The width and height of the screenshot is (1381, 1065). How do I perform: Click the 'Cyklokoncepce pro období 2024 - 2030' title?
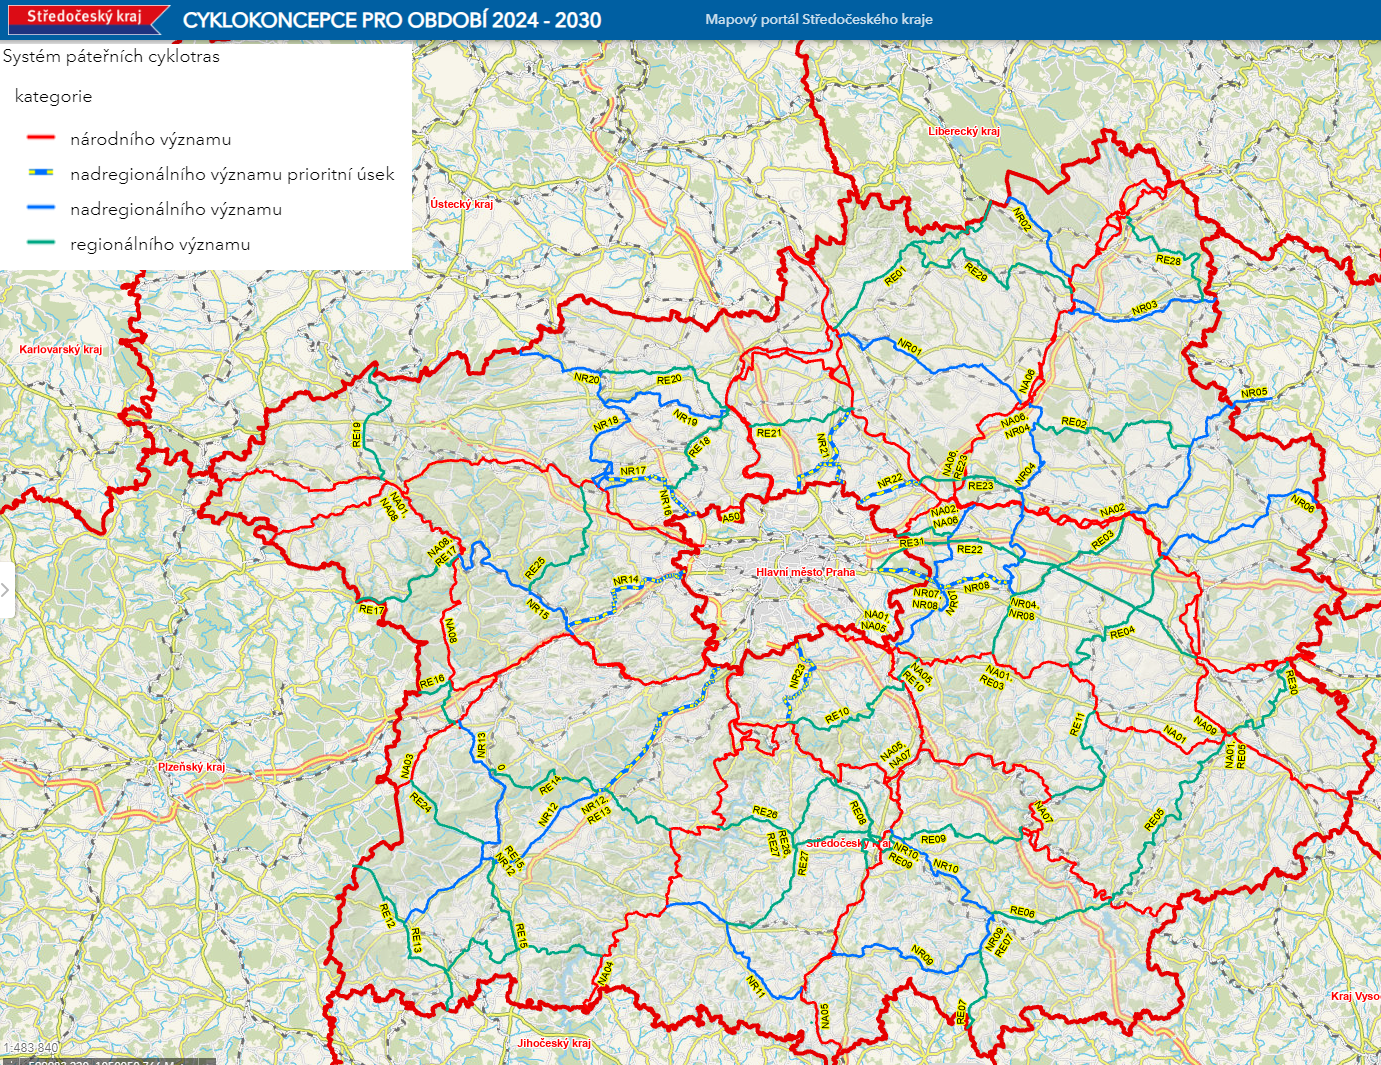coord(392,20)
